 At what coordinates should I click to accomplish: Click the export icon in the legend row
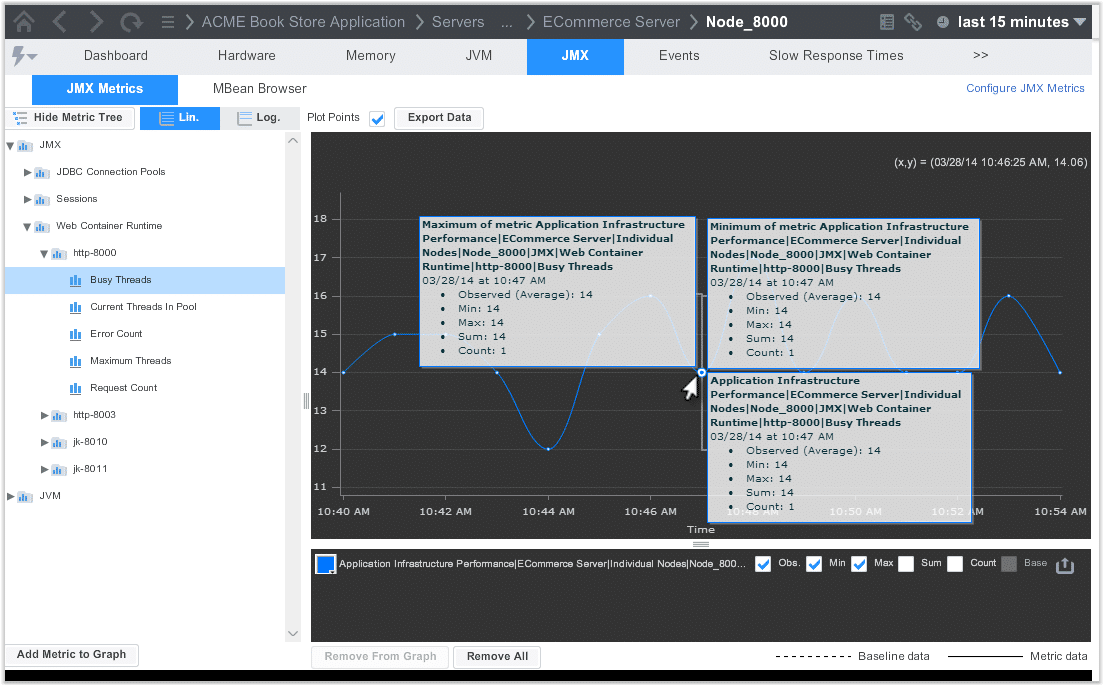point(1065,565)
